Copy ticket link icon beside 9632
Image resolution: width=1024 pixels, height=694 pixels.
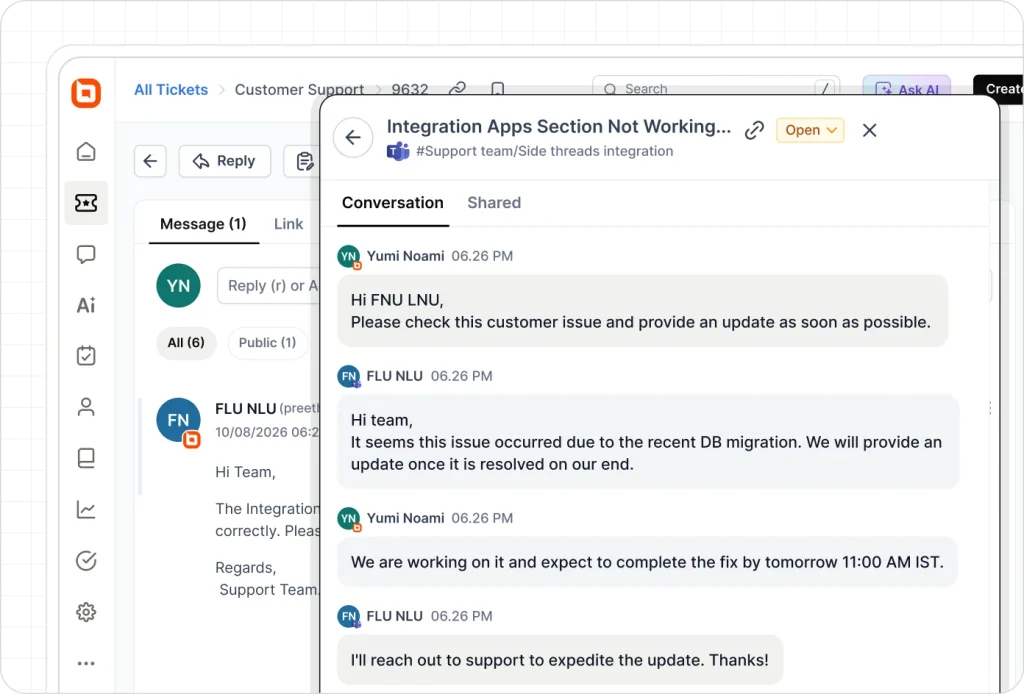pyautogui.click(x=458, y=88)
